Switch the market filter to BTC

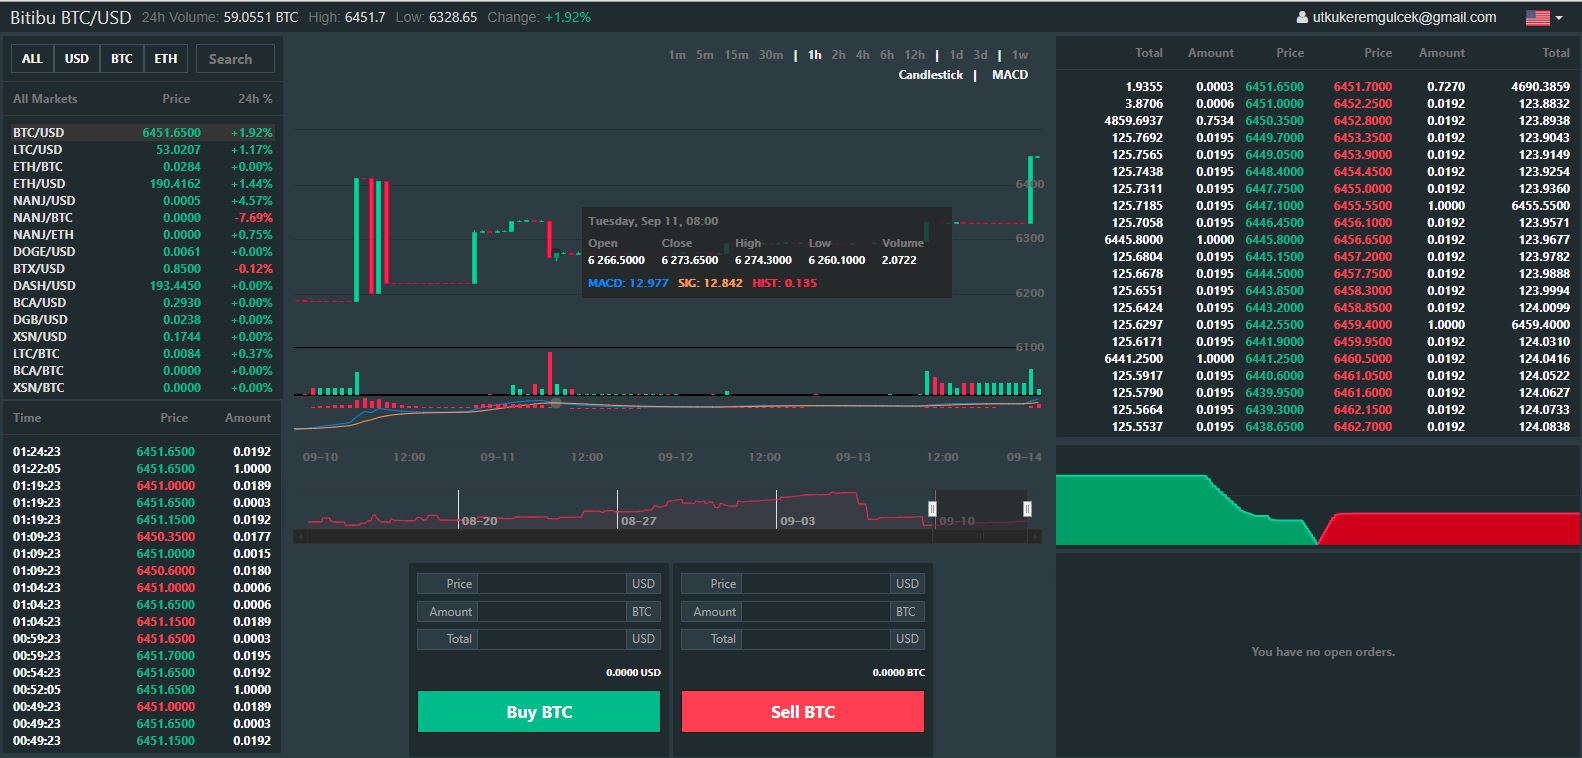pyautogui.click(x=122, y=59)
